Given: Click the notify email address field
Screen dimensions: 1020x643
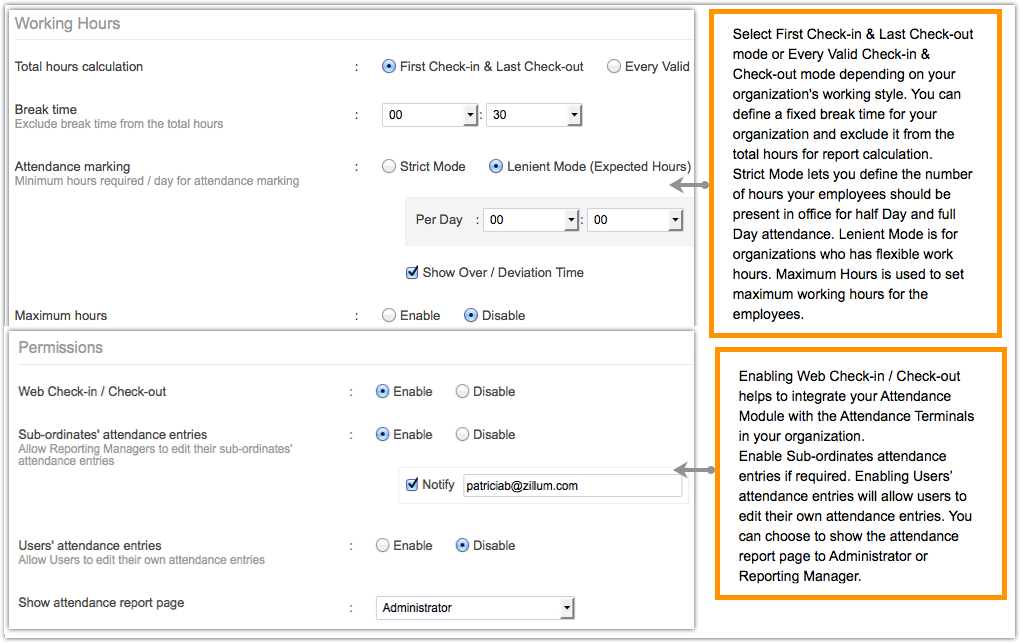Looking at the screenshot, I should [x=572, y=486].
